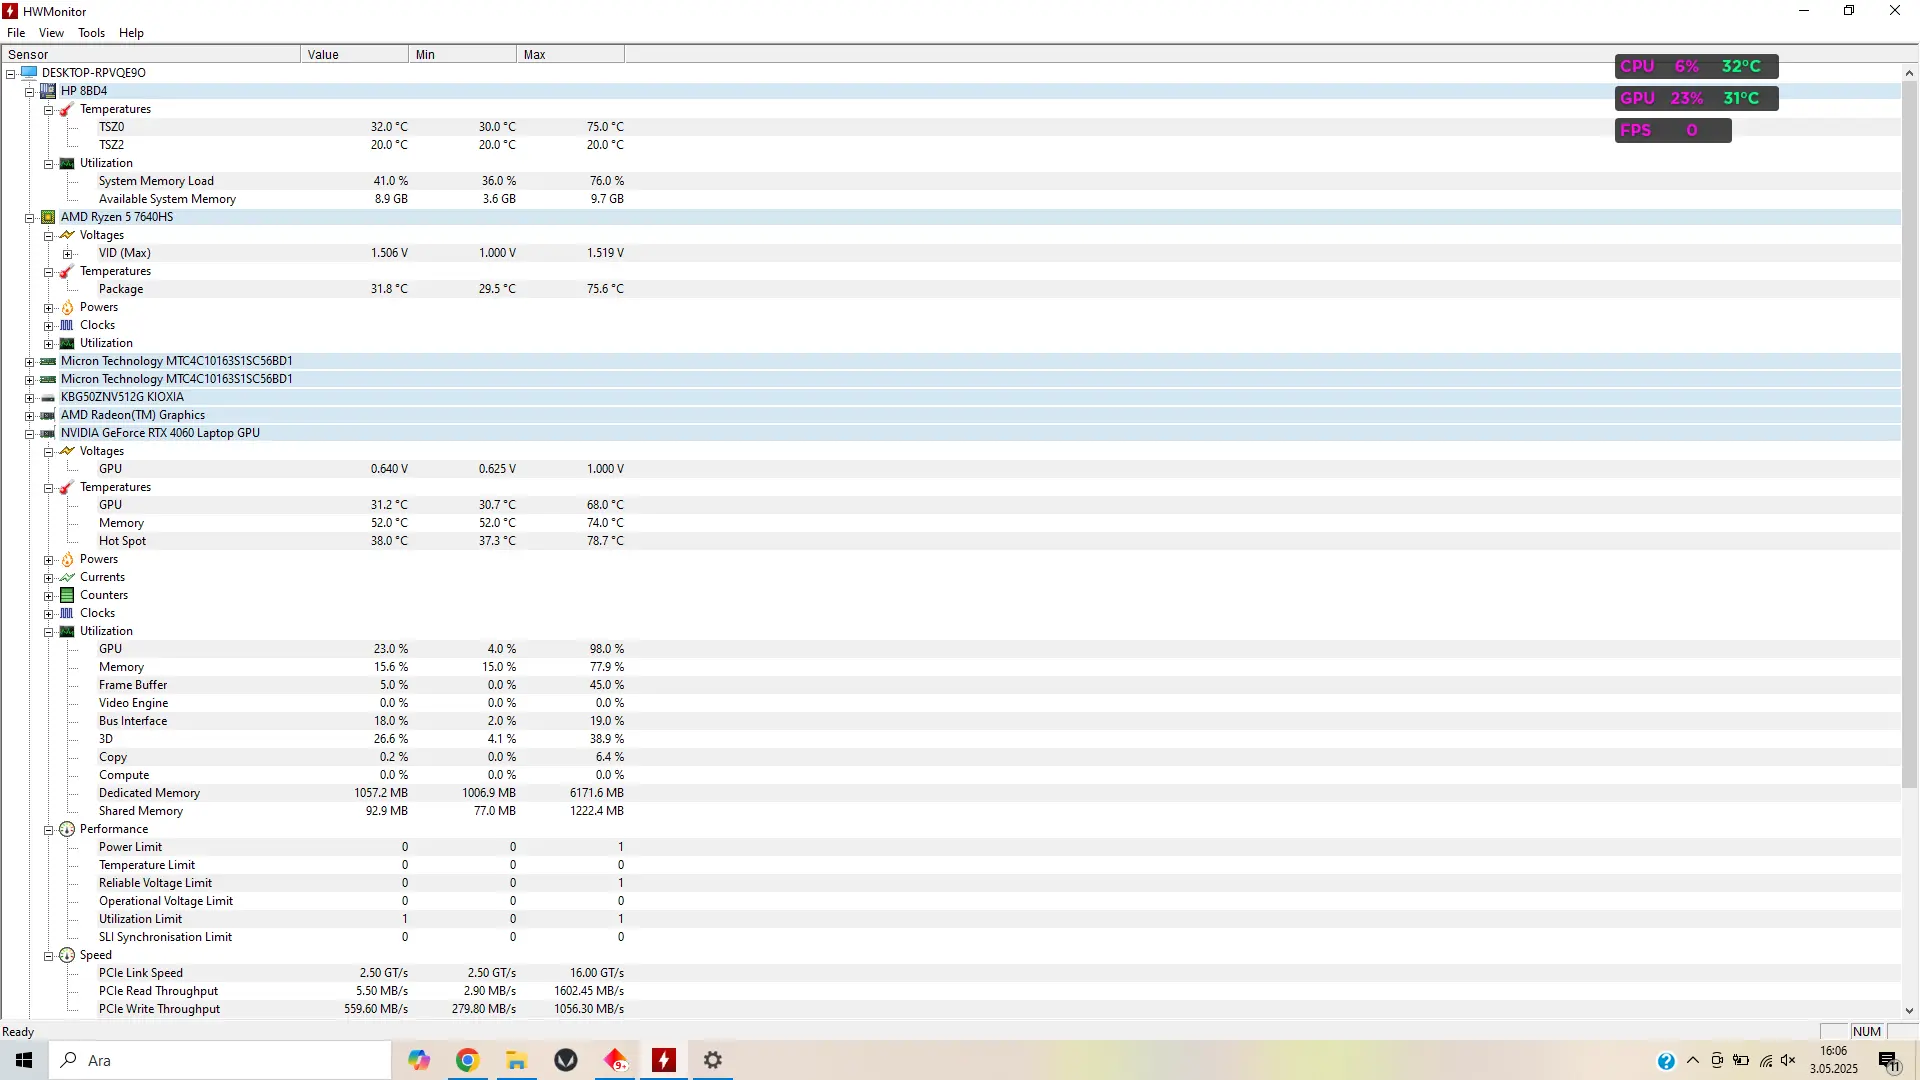Select the Video Engine utilization row
1920x1080 pixels.
(950, 703)
